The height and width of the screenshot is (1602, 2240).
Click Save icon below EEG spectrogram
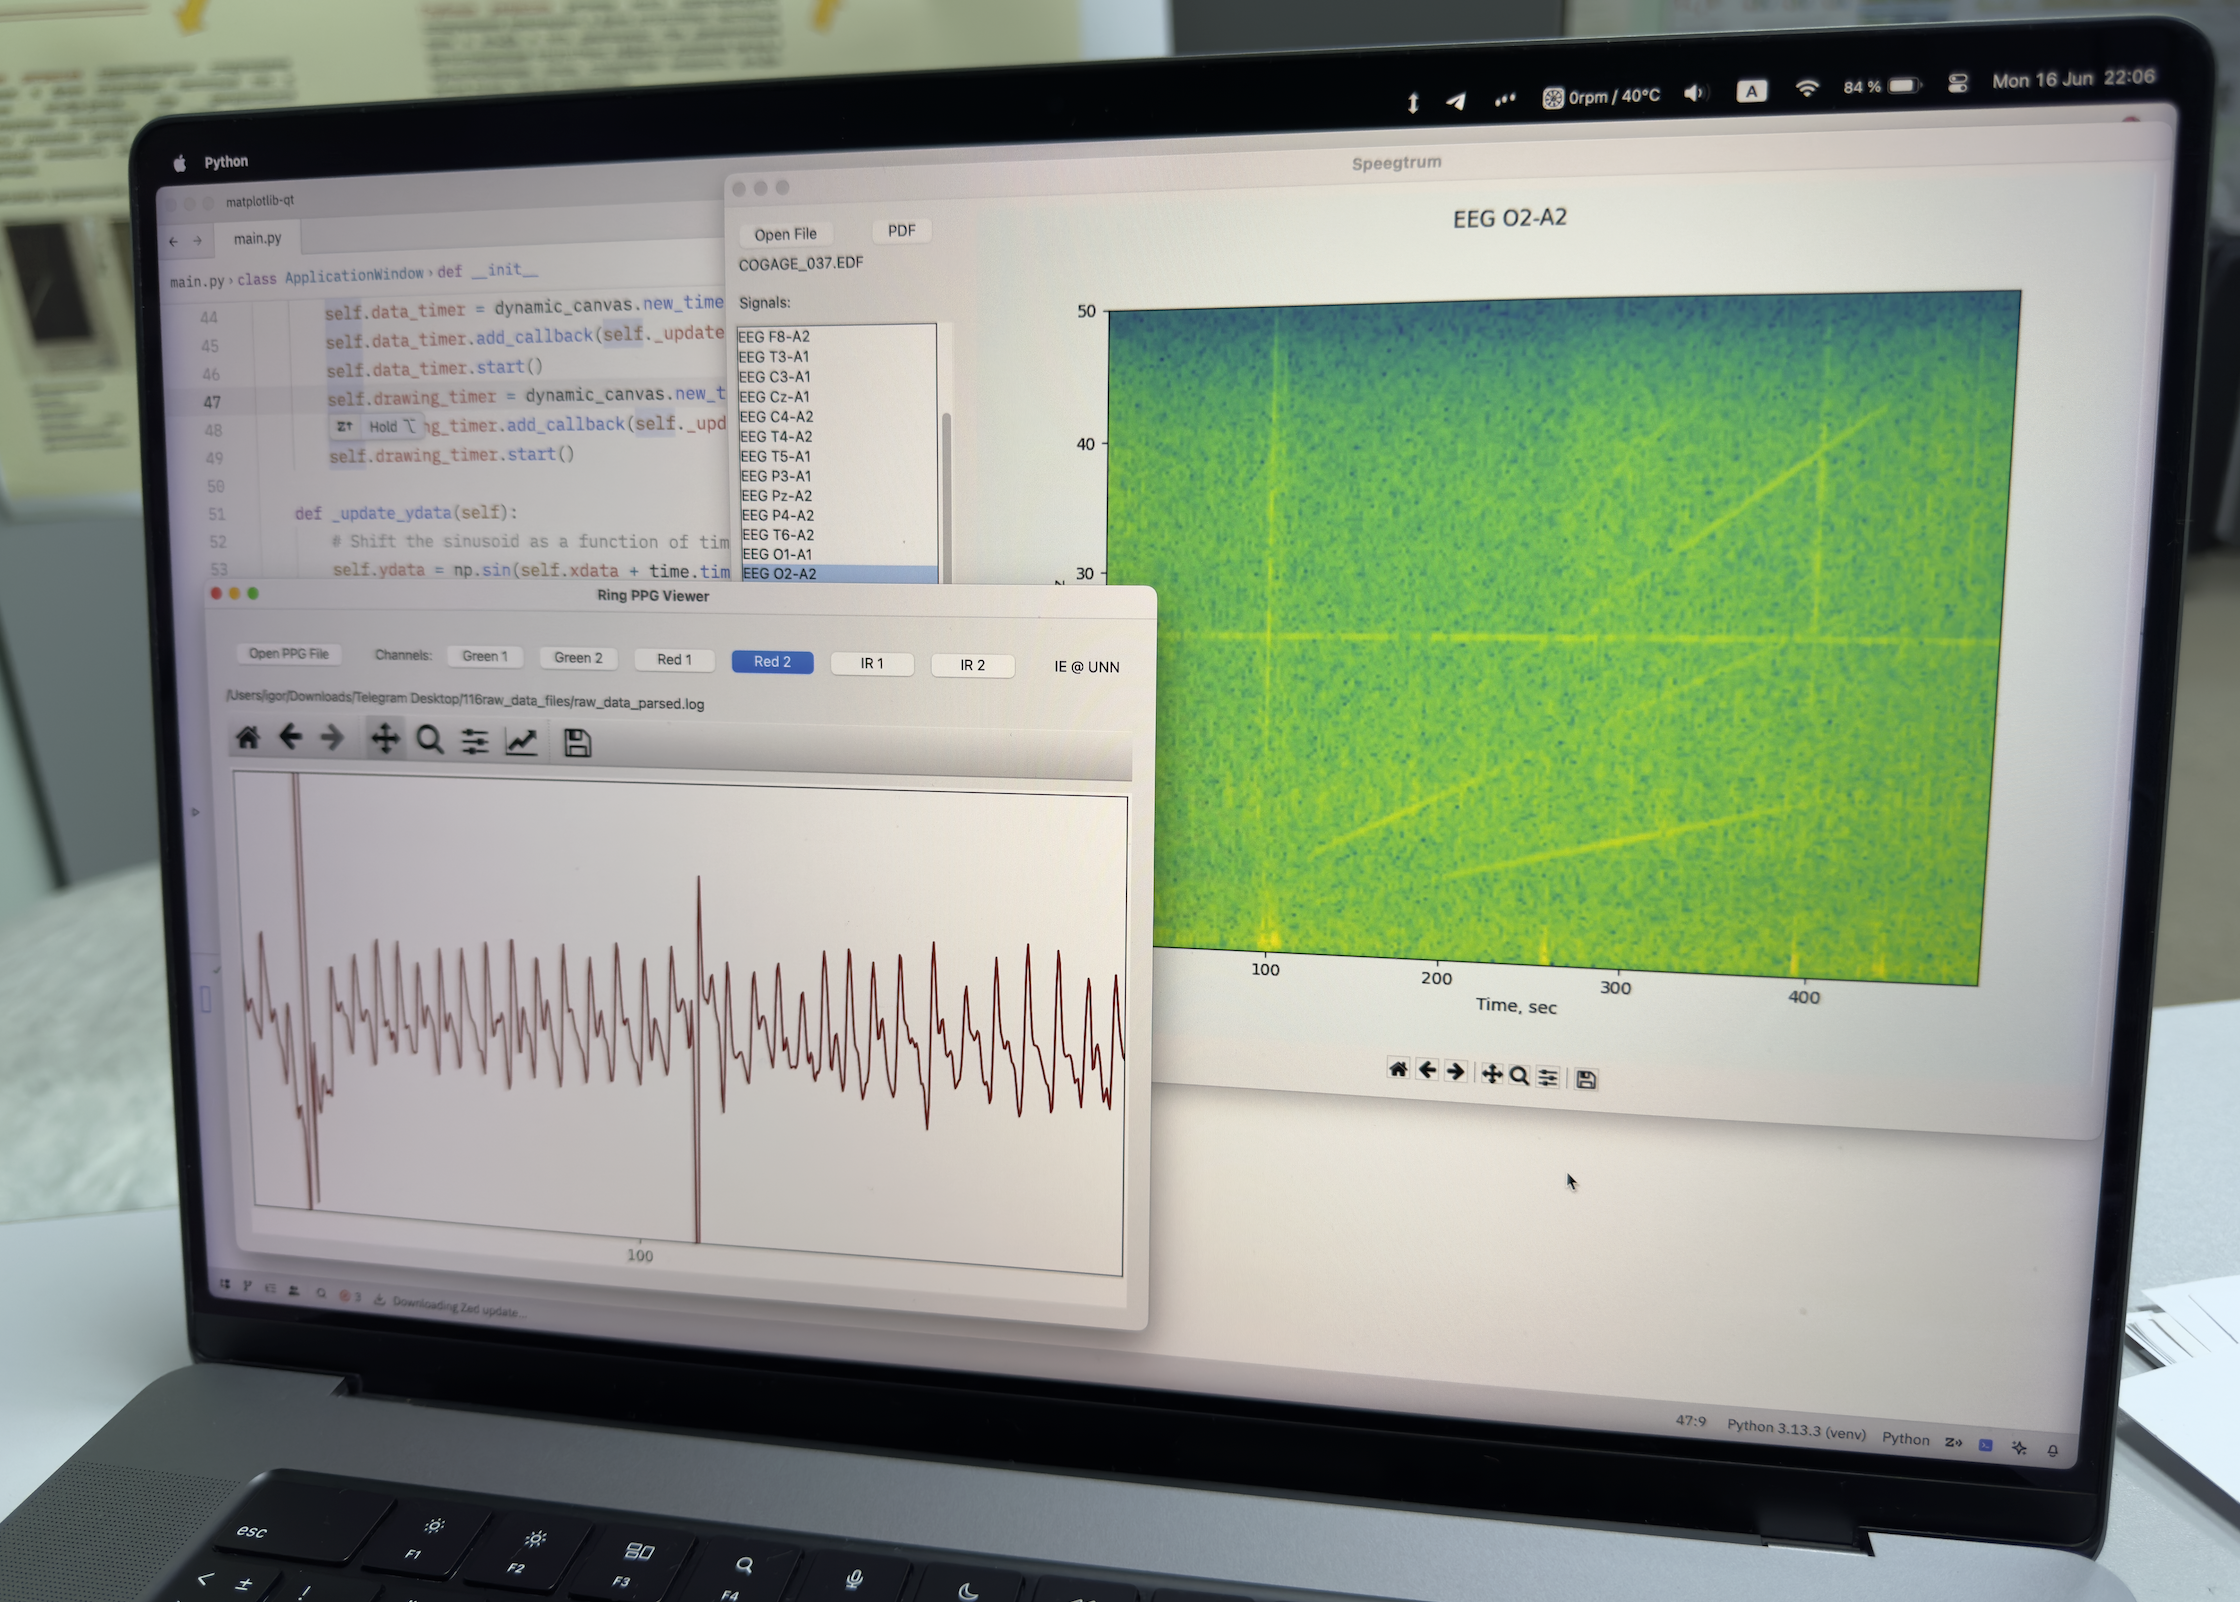coord(1586,1079)
